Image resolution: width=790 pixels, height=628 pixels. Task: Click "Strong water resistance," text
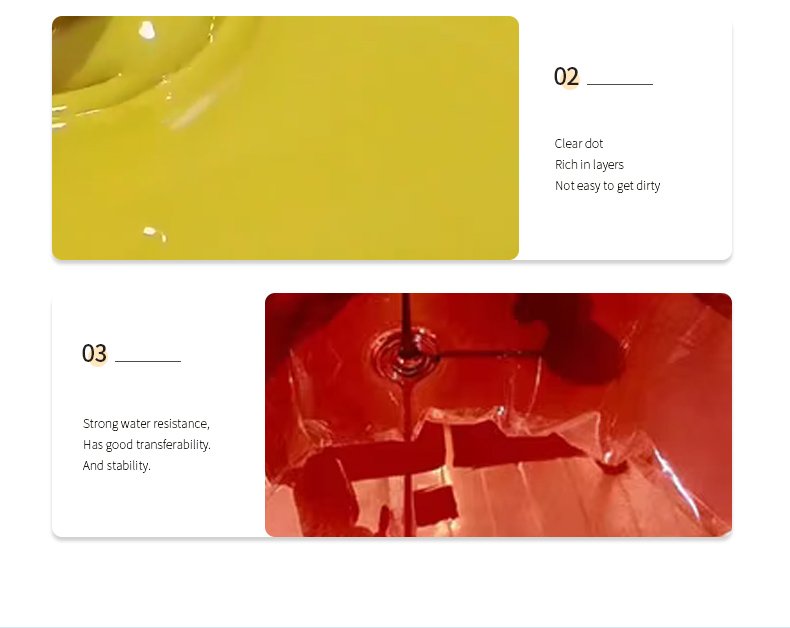point(146,424)
